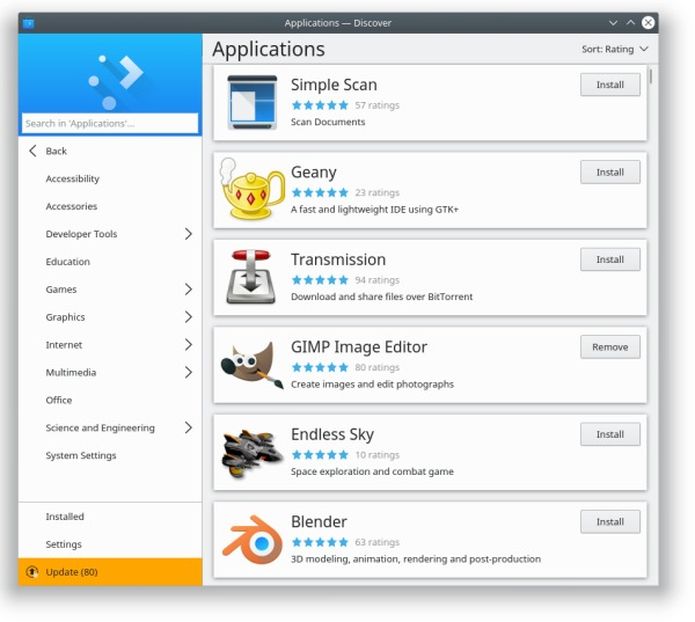Go to the Installed page
The height and width of the screenshot is (622, 695).
coord(110,516)
